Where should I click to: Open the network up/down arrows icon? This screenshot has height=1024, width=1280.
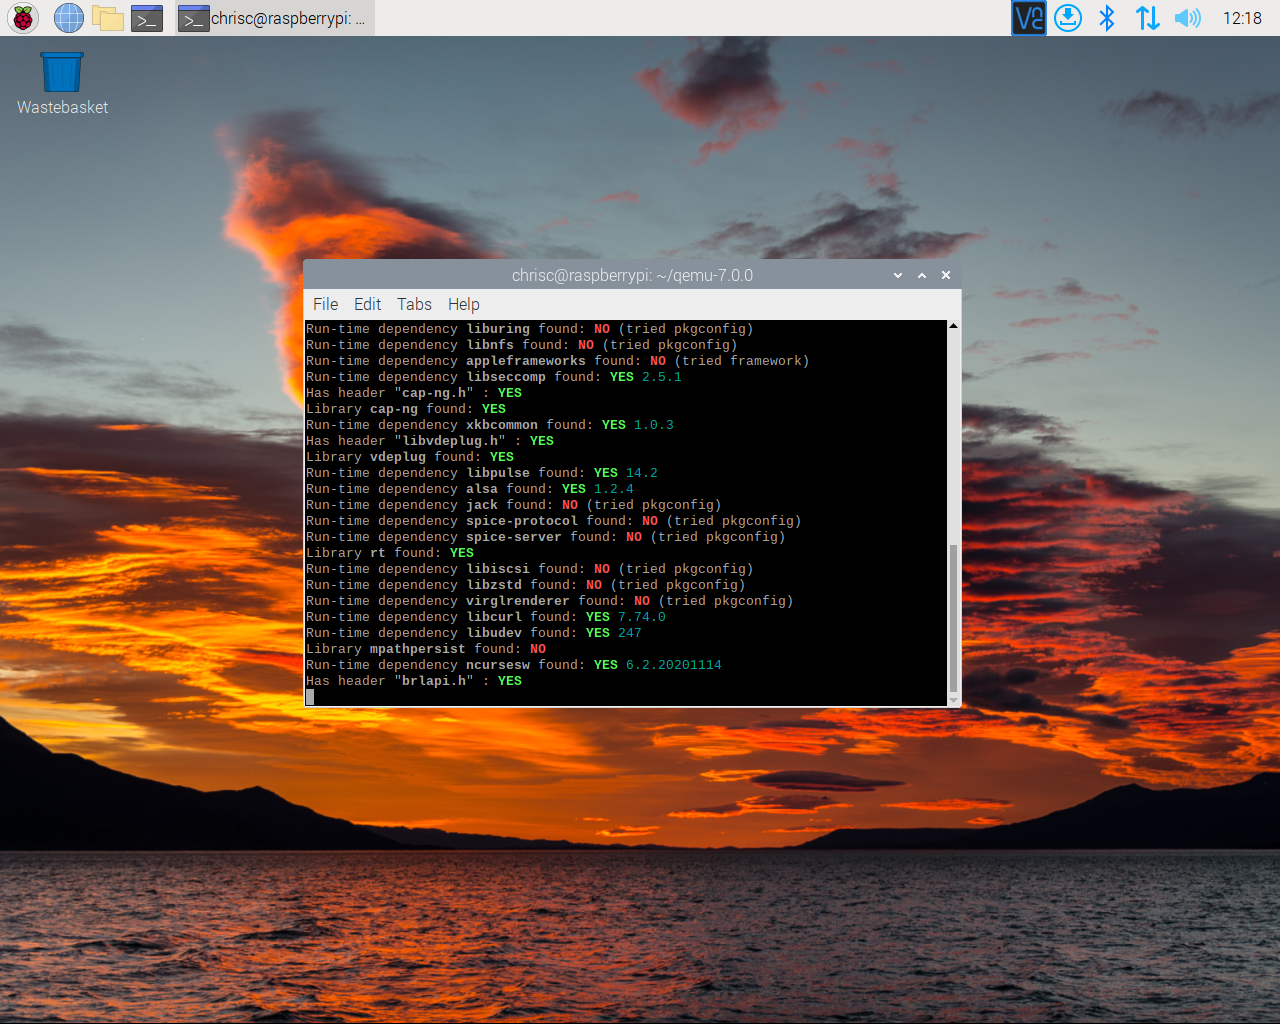click(1147, 18)
